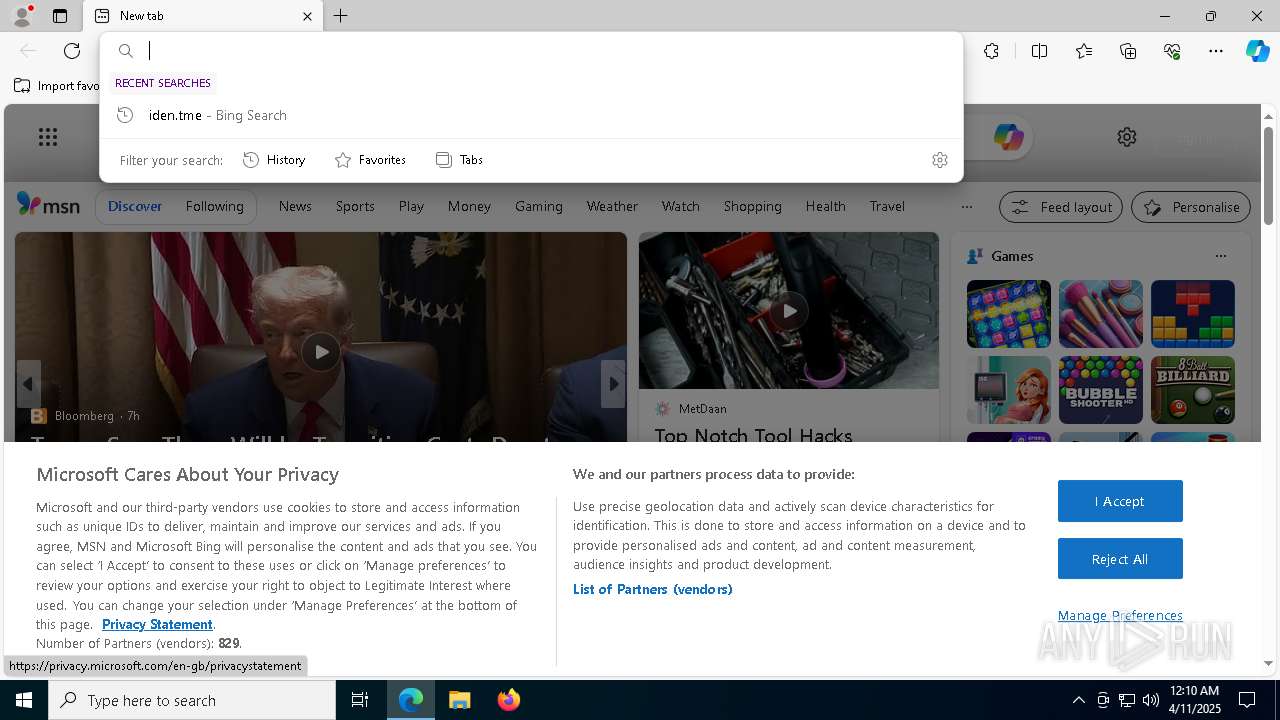Filter search by History

[274, 160]
